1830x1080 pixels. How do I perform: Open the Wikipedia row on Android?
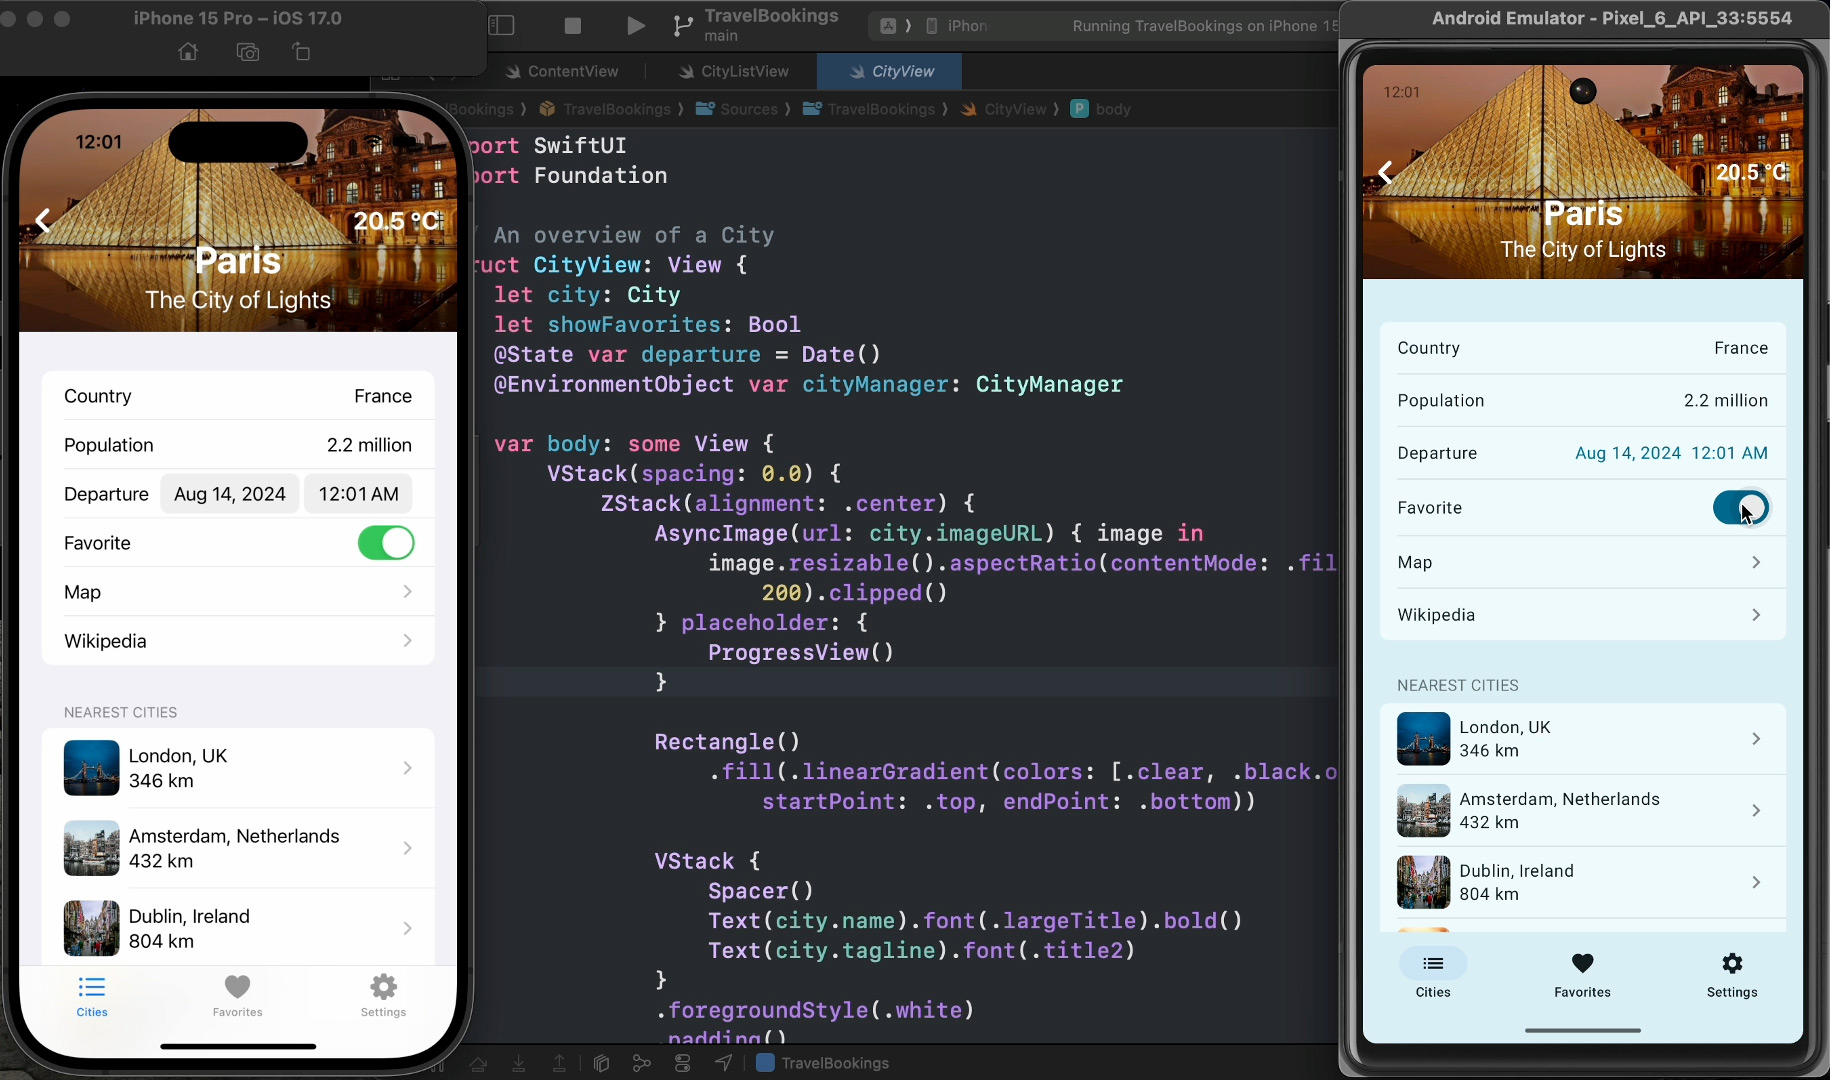click(x=1583, y=615)
